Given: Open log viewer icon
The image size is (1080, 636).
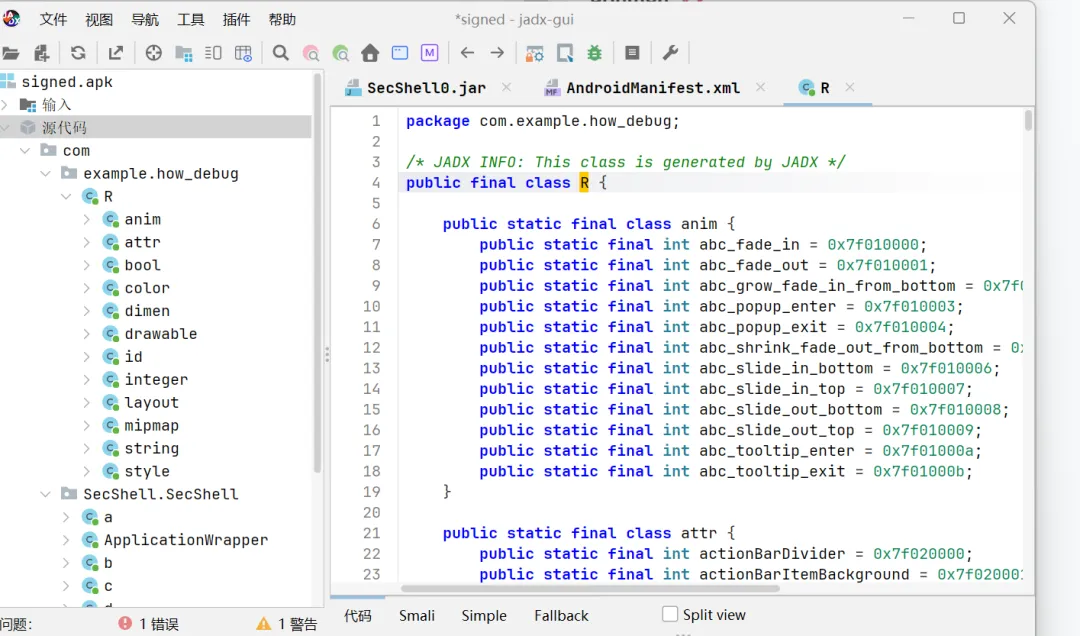Looking at the screenshot, I should point(632,53).
